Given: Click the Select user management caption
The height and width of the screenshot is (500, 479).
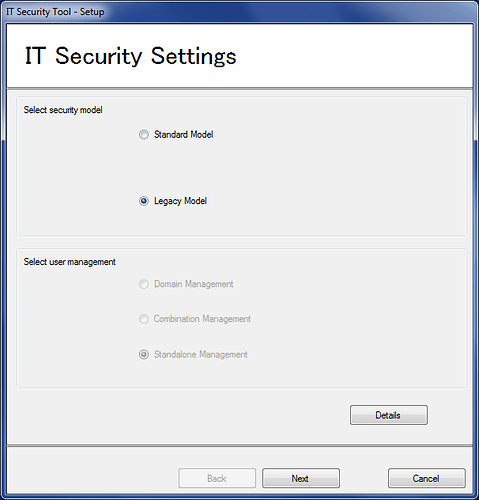Looking at the screenshot, I should point(70,262).
